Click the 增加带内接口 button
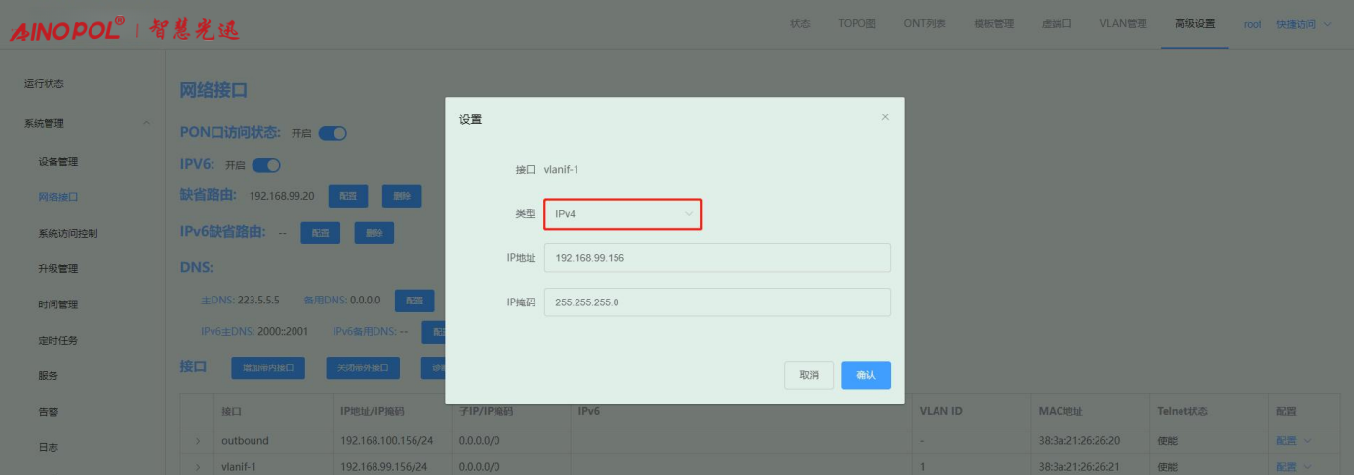The height and width of the screenshot is (475, 1354). pos(267,367)
